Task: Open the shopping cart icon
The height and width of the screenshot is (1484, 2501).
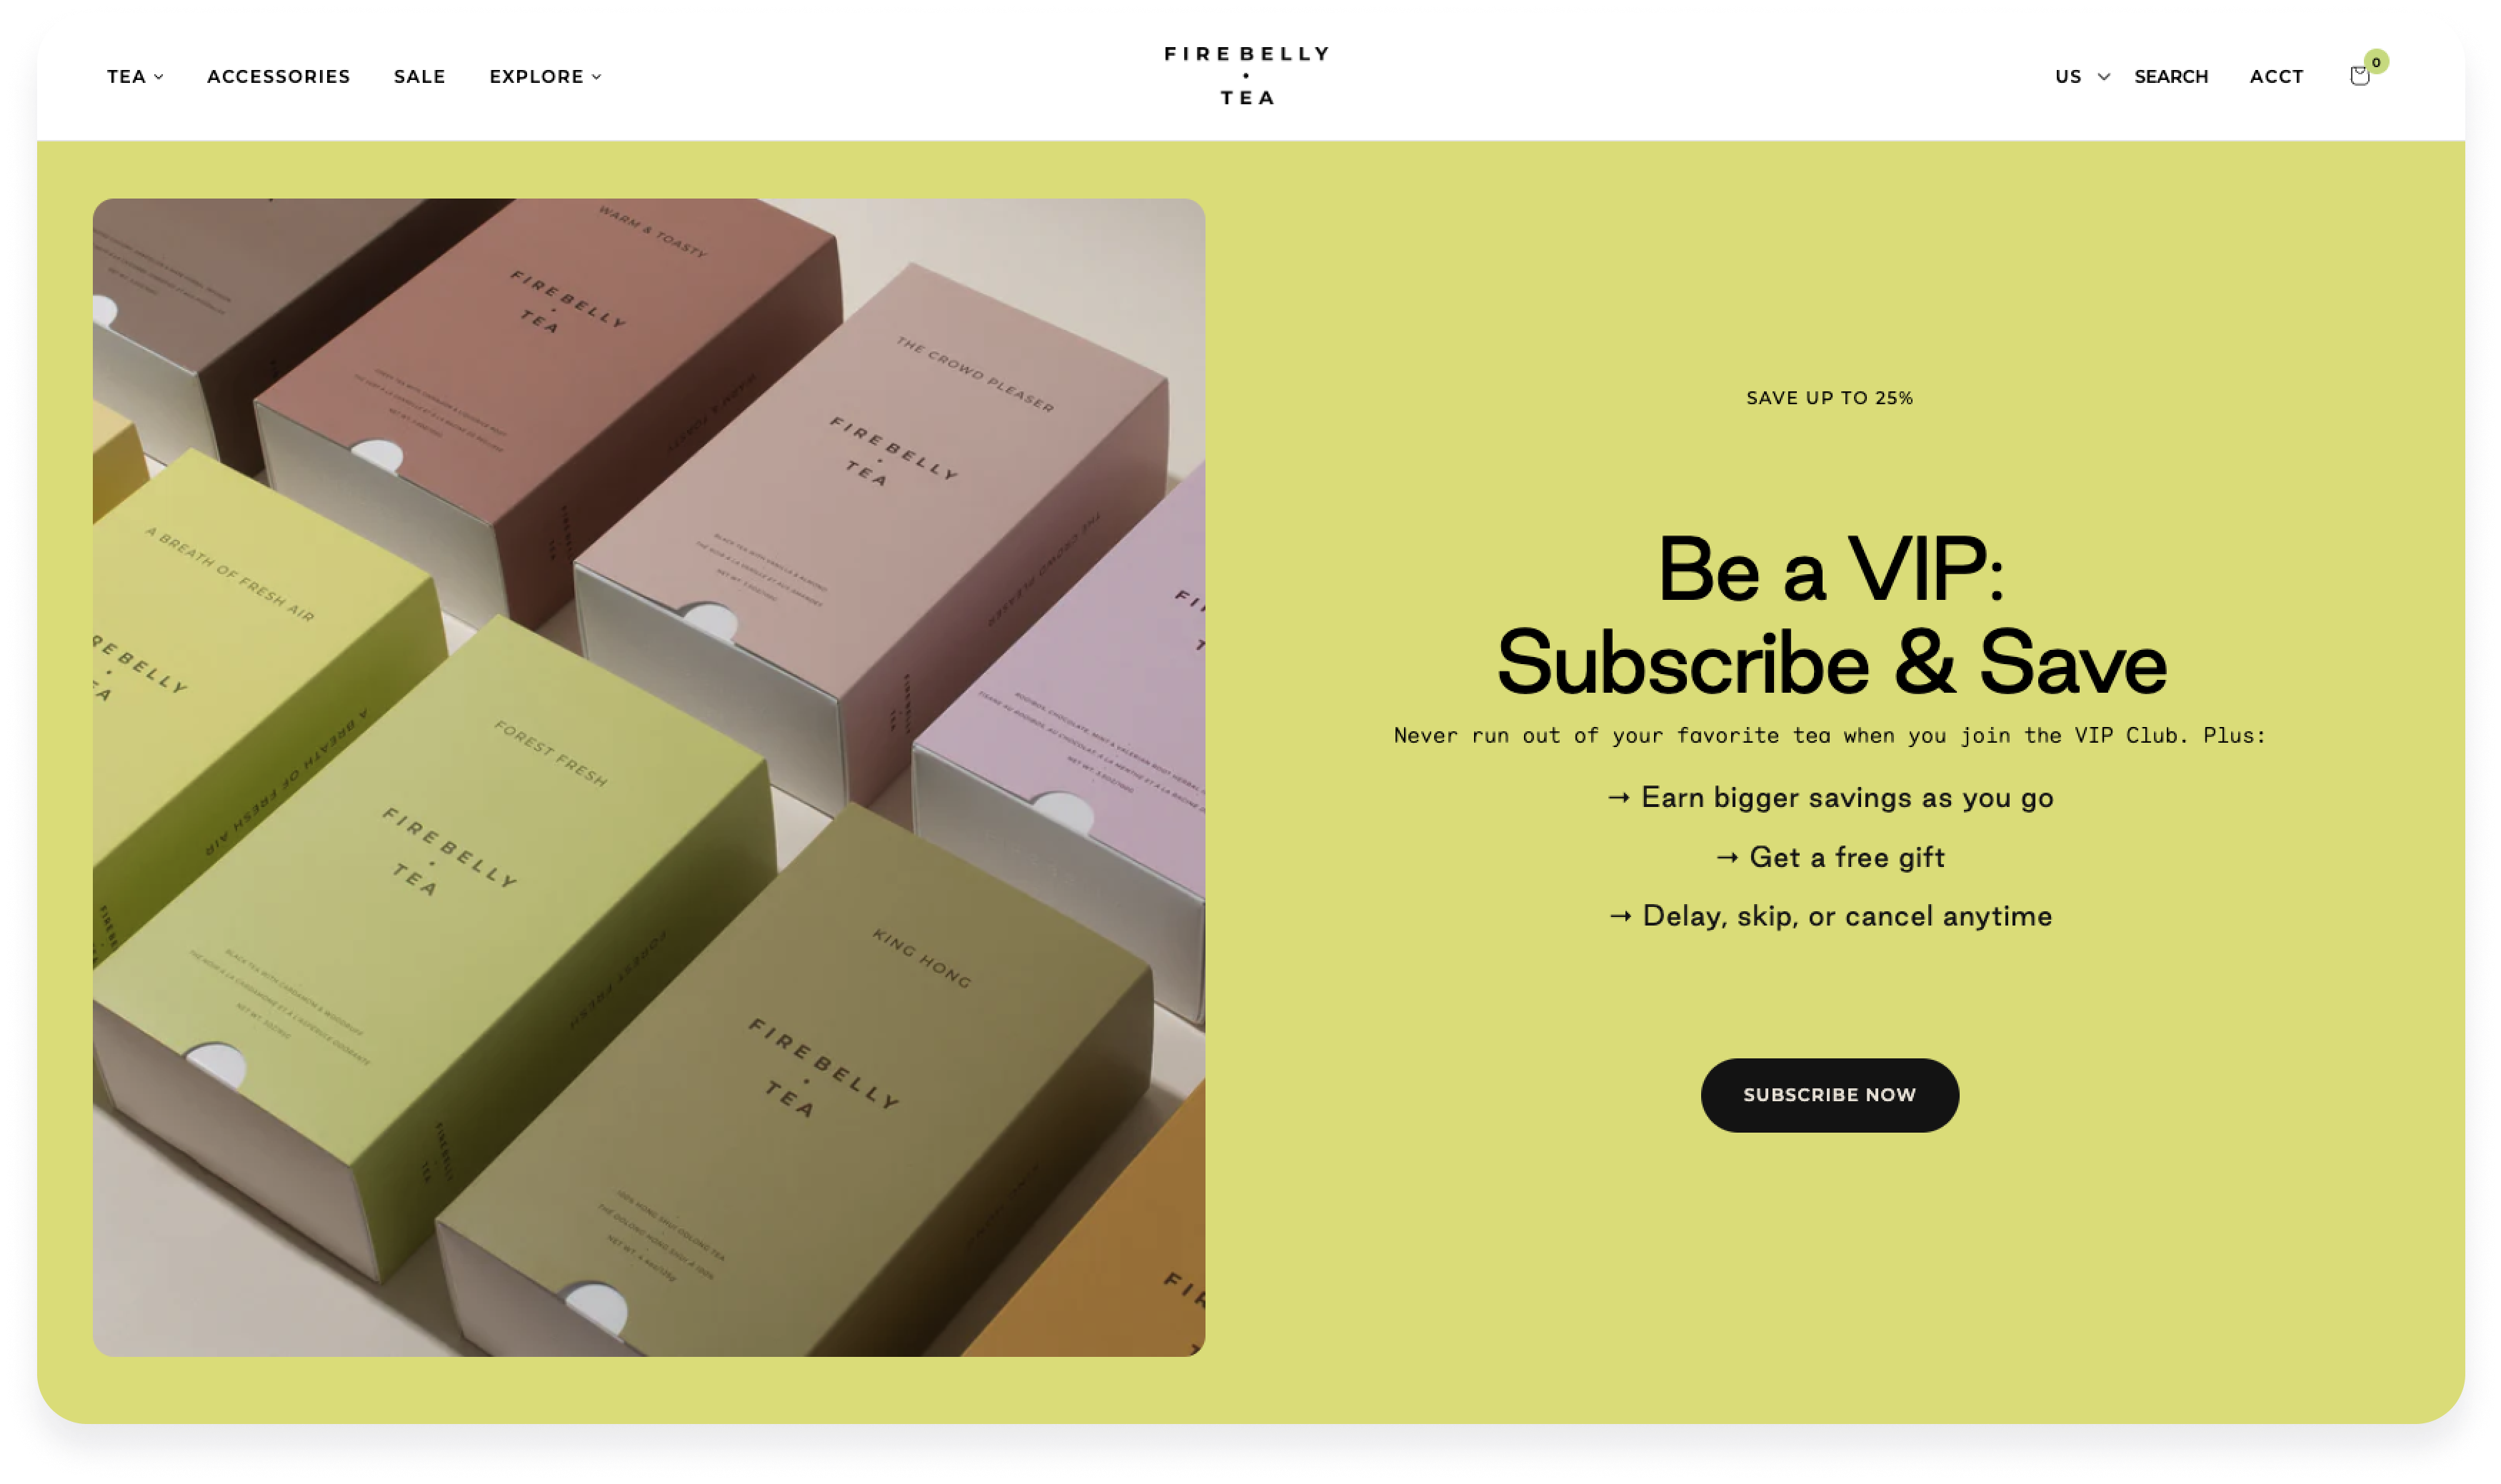Action: point(2359,76)
